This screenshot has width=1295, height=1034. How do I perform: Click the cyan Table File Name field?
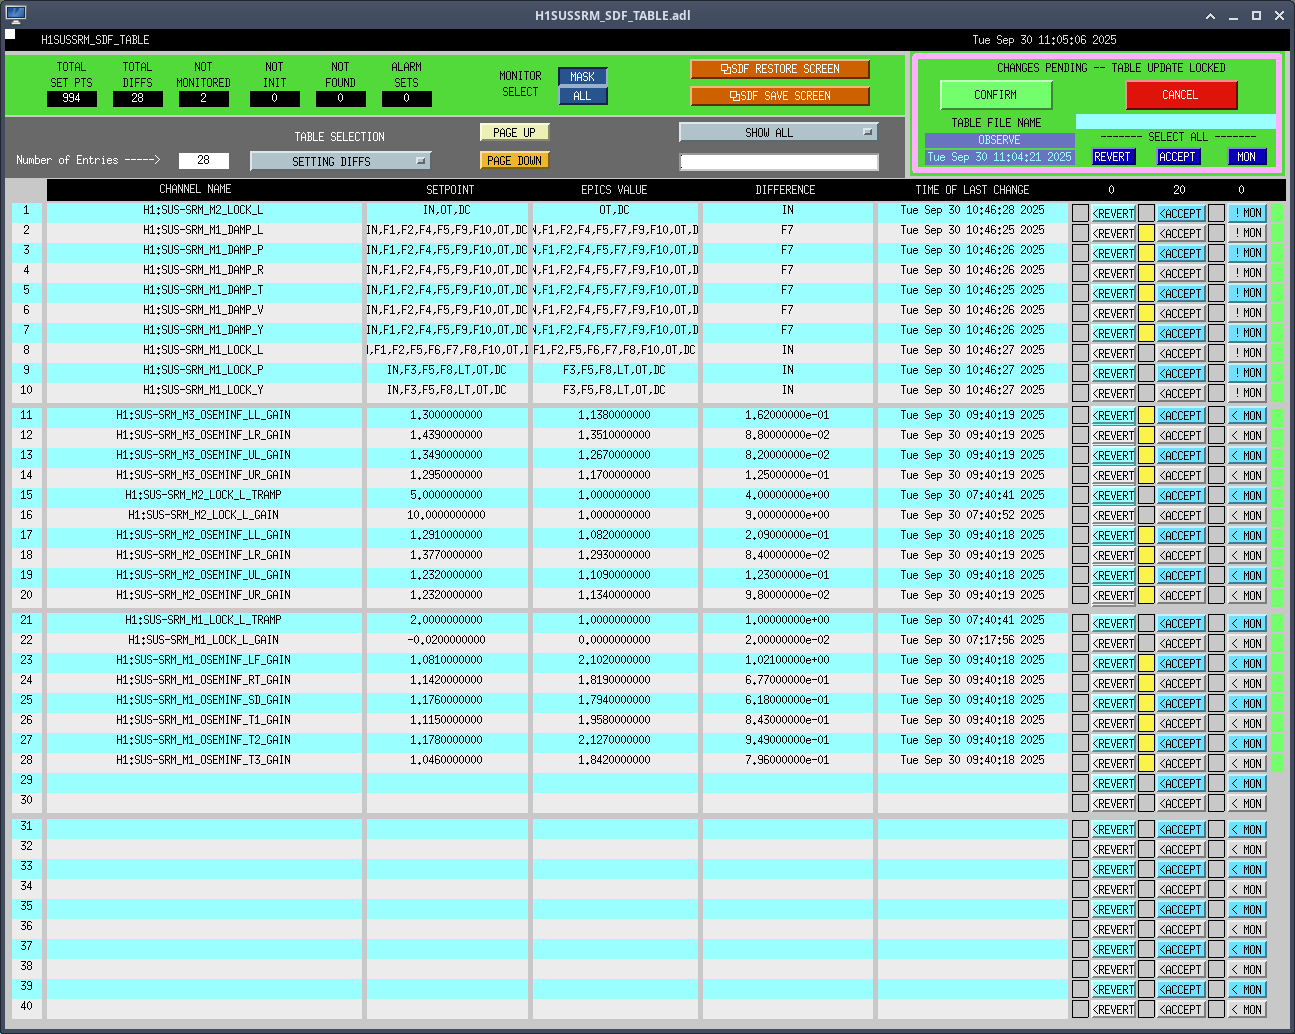pyautogui.click(x=1175, y=122)
